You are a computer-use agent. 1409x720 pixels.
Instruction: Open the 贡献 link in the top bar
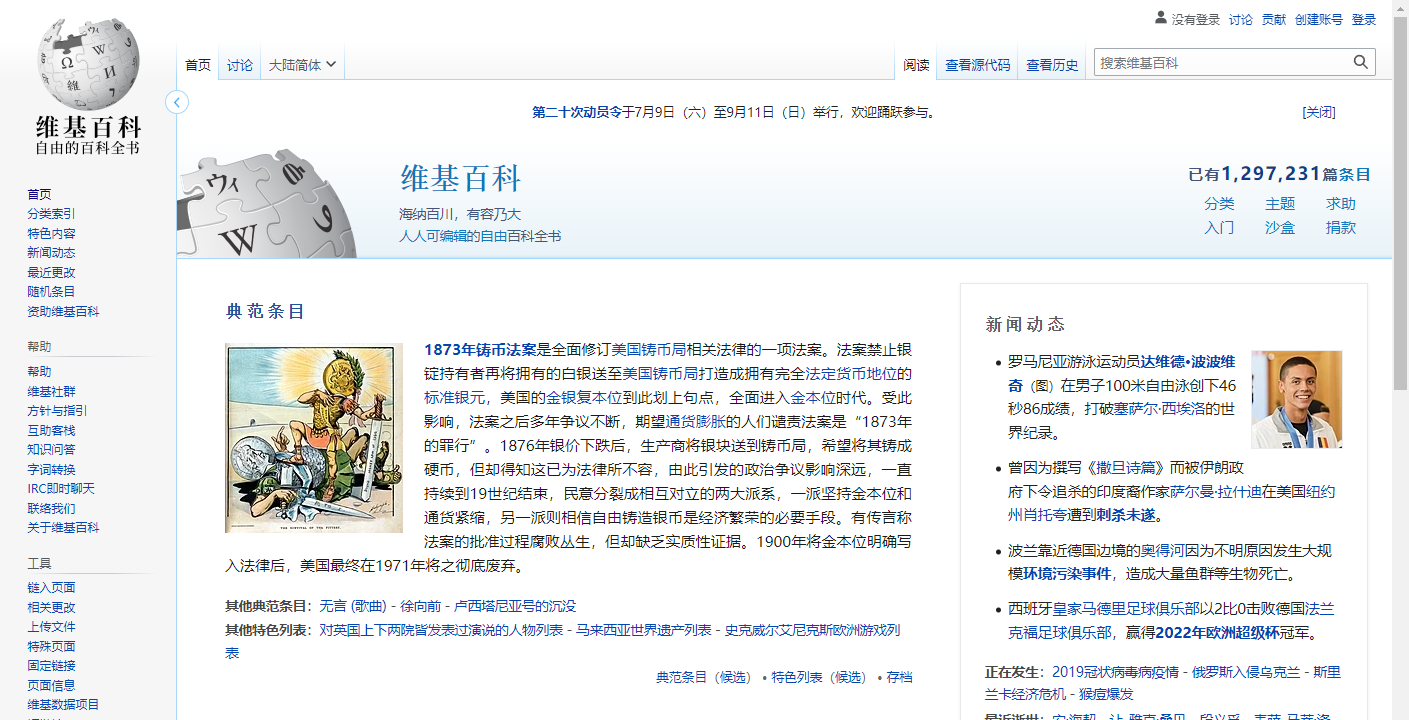click(1274, 19)
